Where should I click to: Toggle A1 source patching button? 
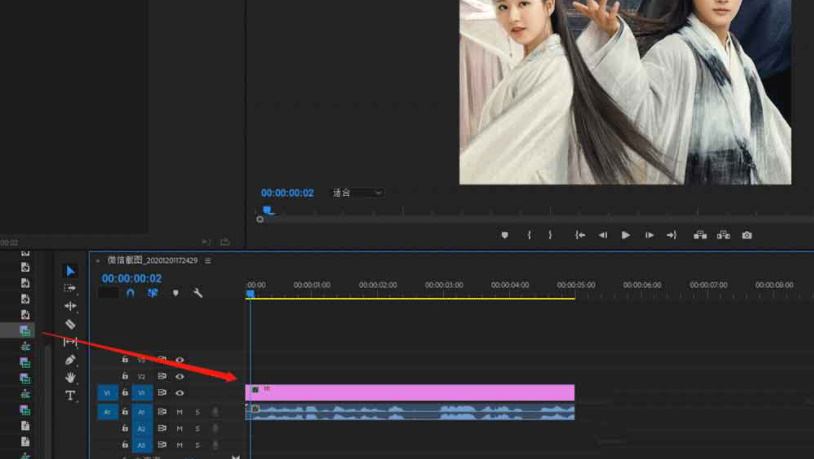pyautogui.click(x=107, y=412)
